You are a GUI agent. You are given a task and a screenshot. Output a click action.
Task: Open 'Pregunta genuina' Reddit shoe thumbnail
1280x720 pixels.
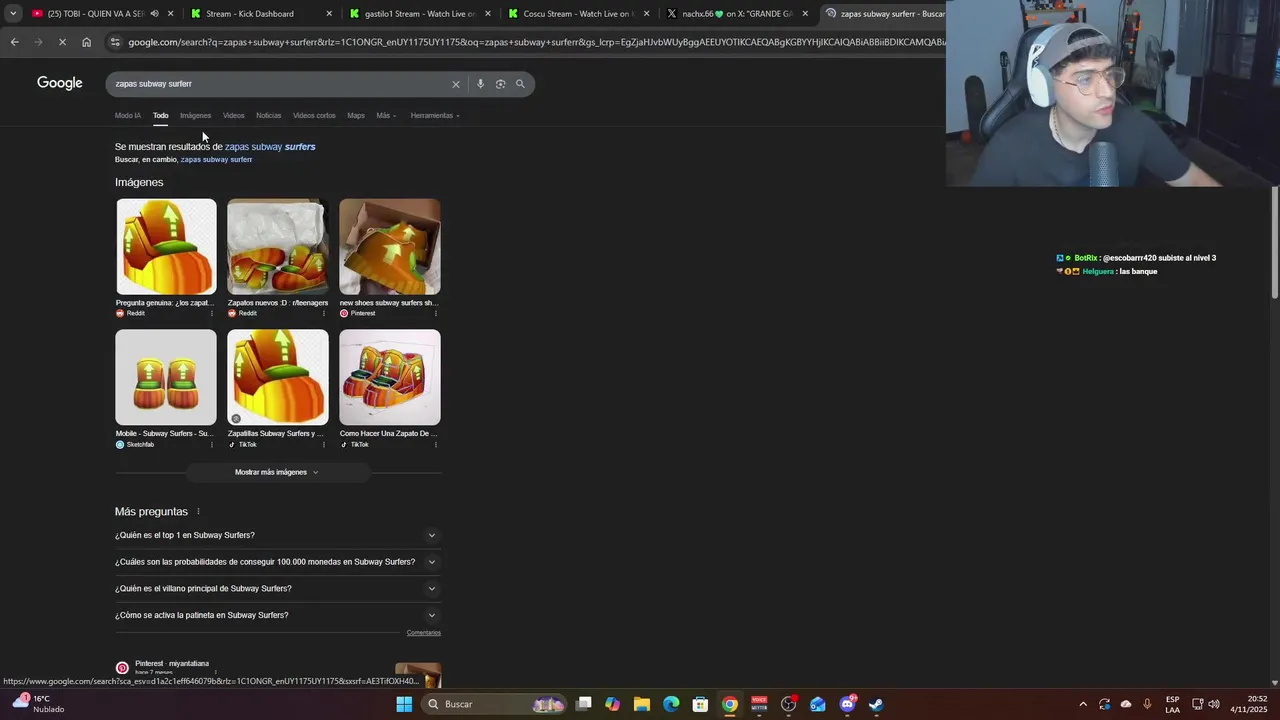166,247
